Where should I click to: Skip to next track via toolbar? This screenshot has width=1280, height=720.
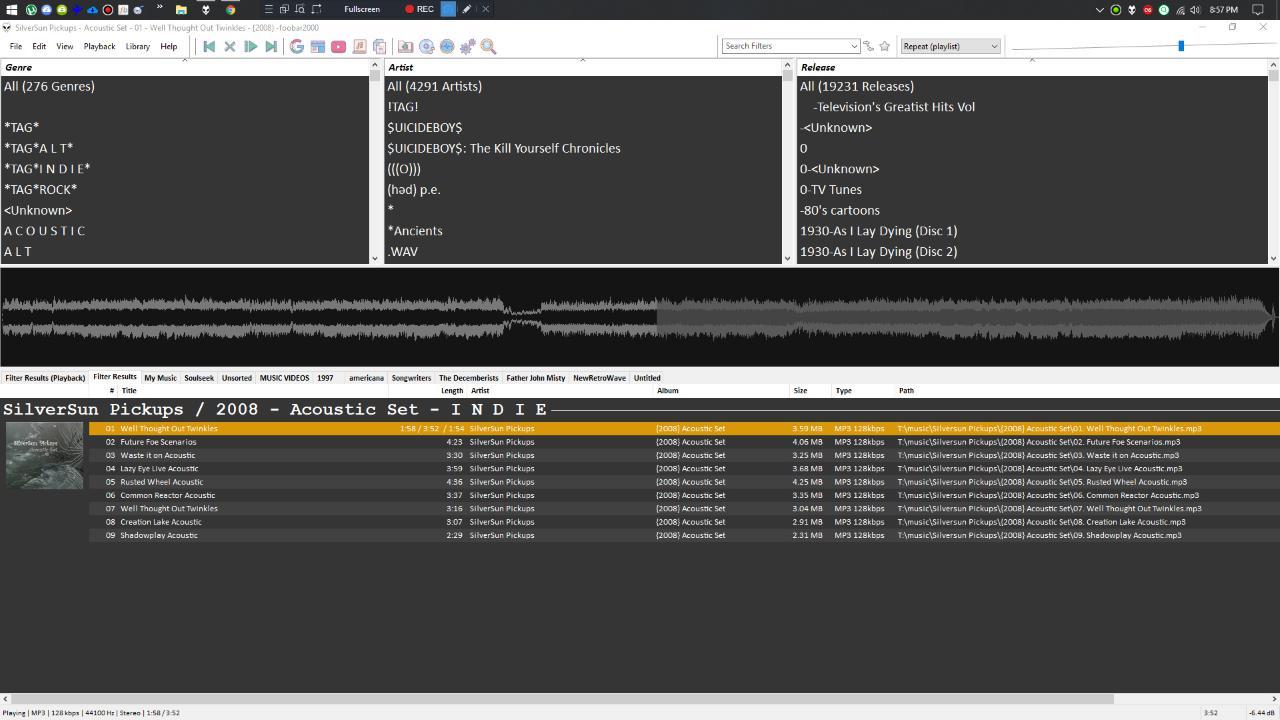271,46
